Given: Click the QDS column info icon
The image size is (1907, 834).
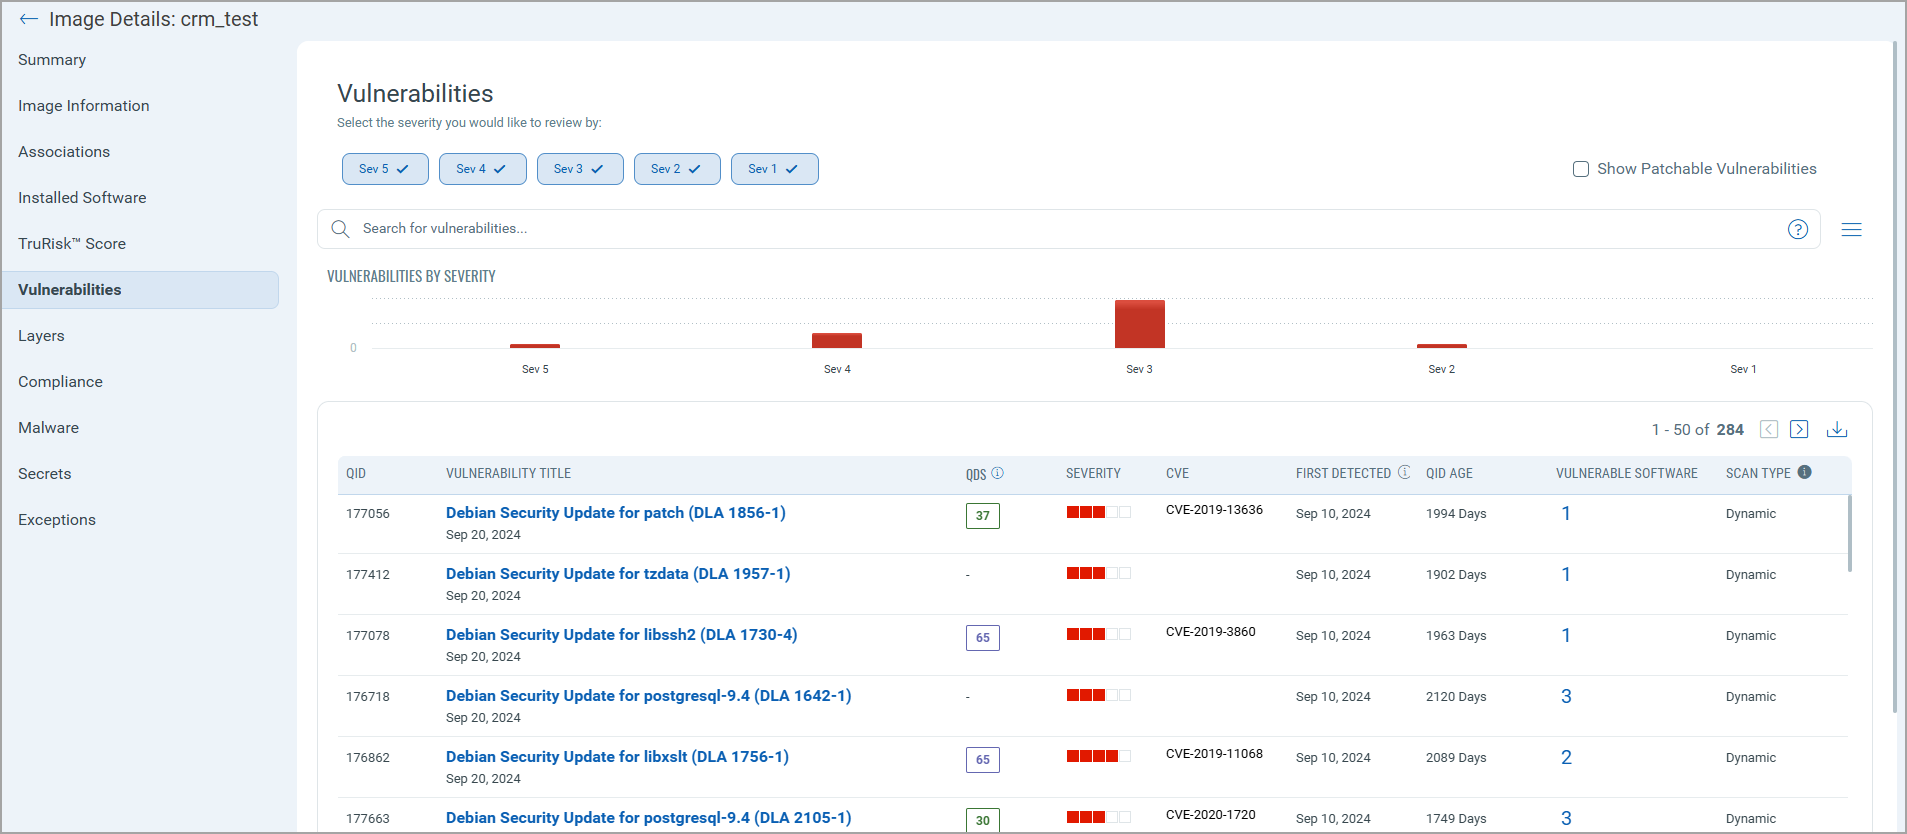Looking at the screenshot, I should pos(997,473).
